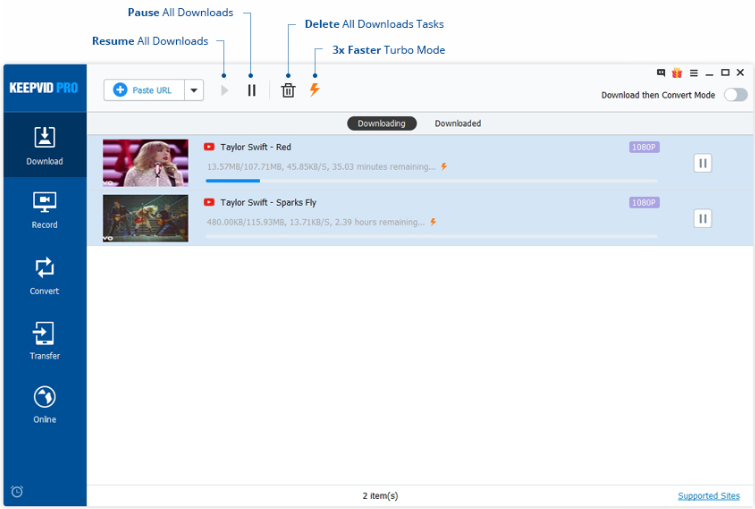Select Taylor Swift - Red video thumbnail
This screenshot has height=509, width=755.
point(145,163)
